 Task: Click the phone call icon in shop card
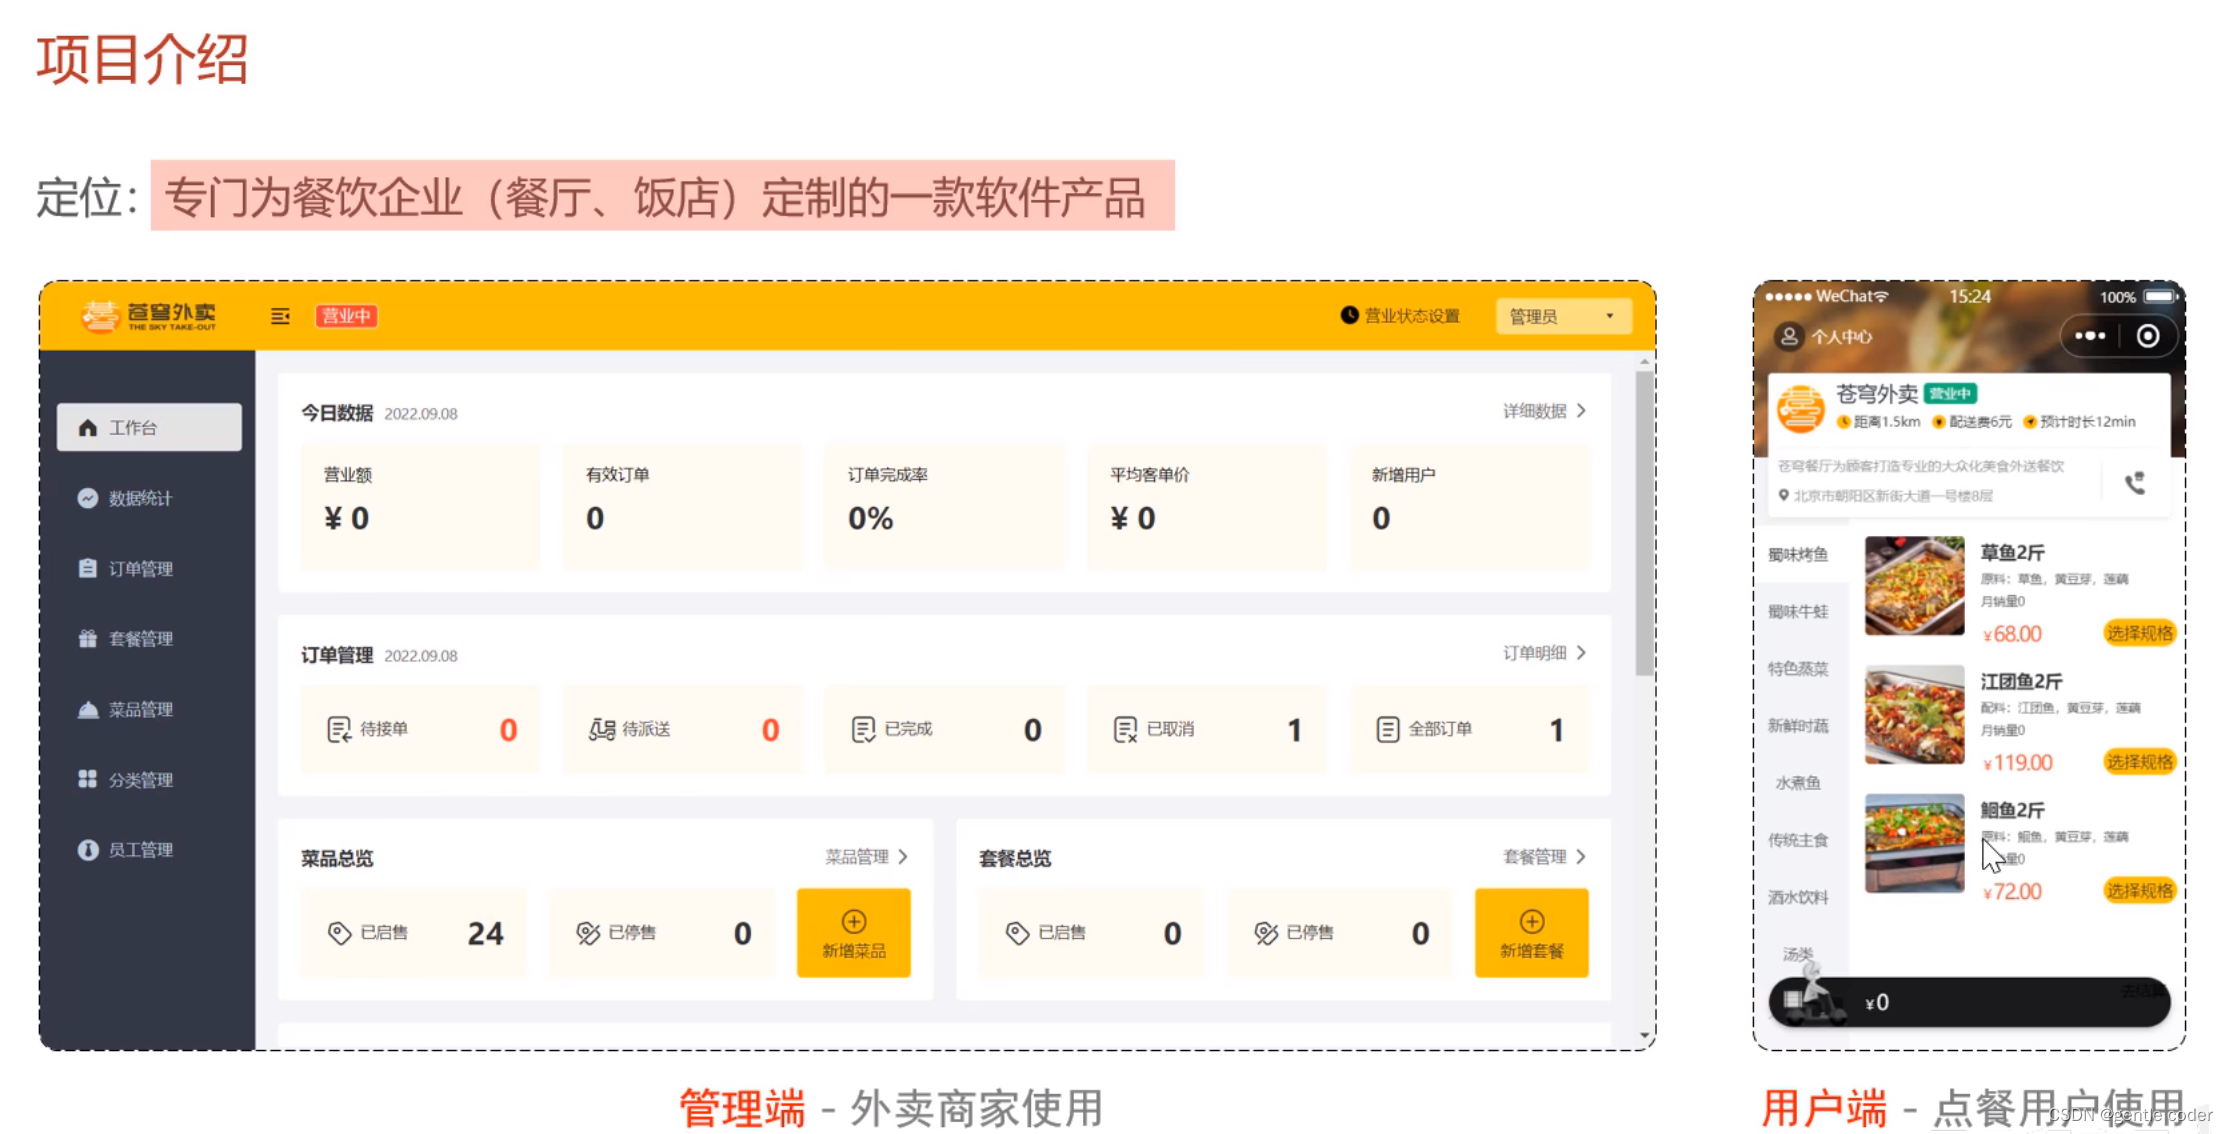[2135, 483]
